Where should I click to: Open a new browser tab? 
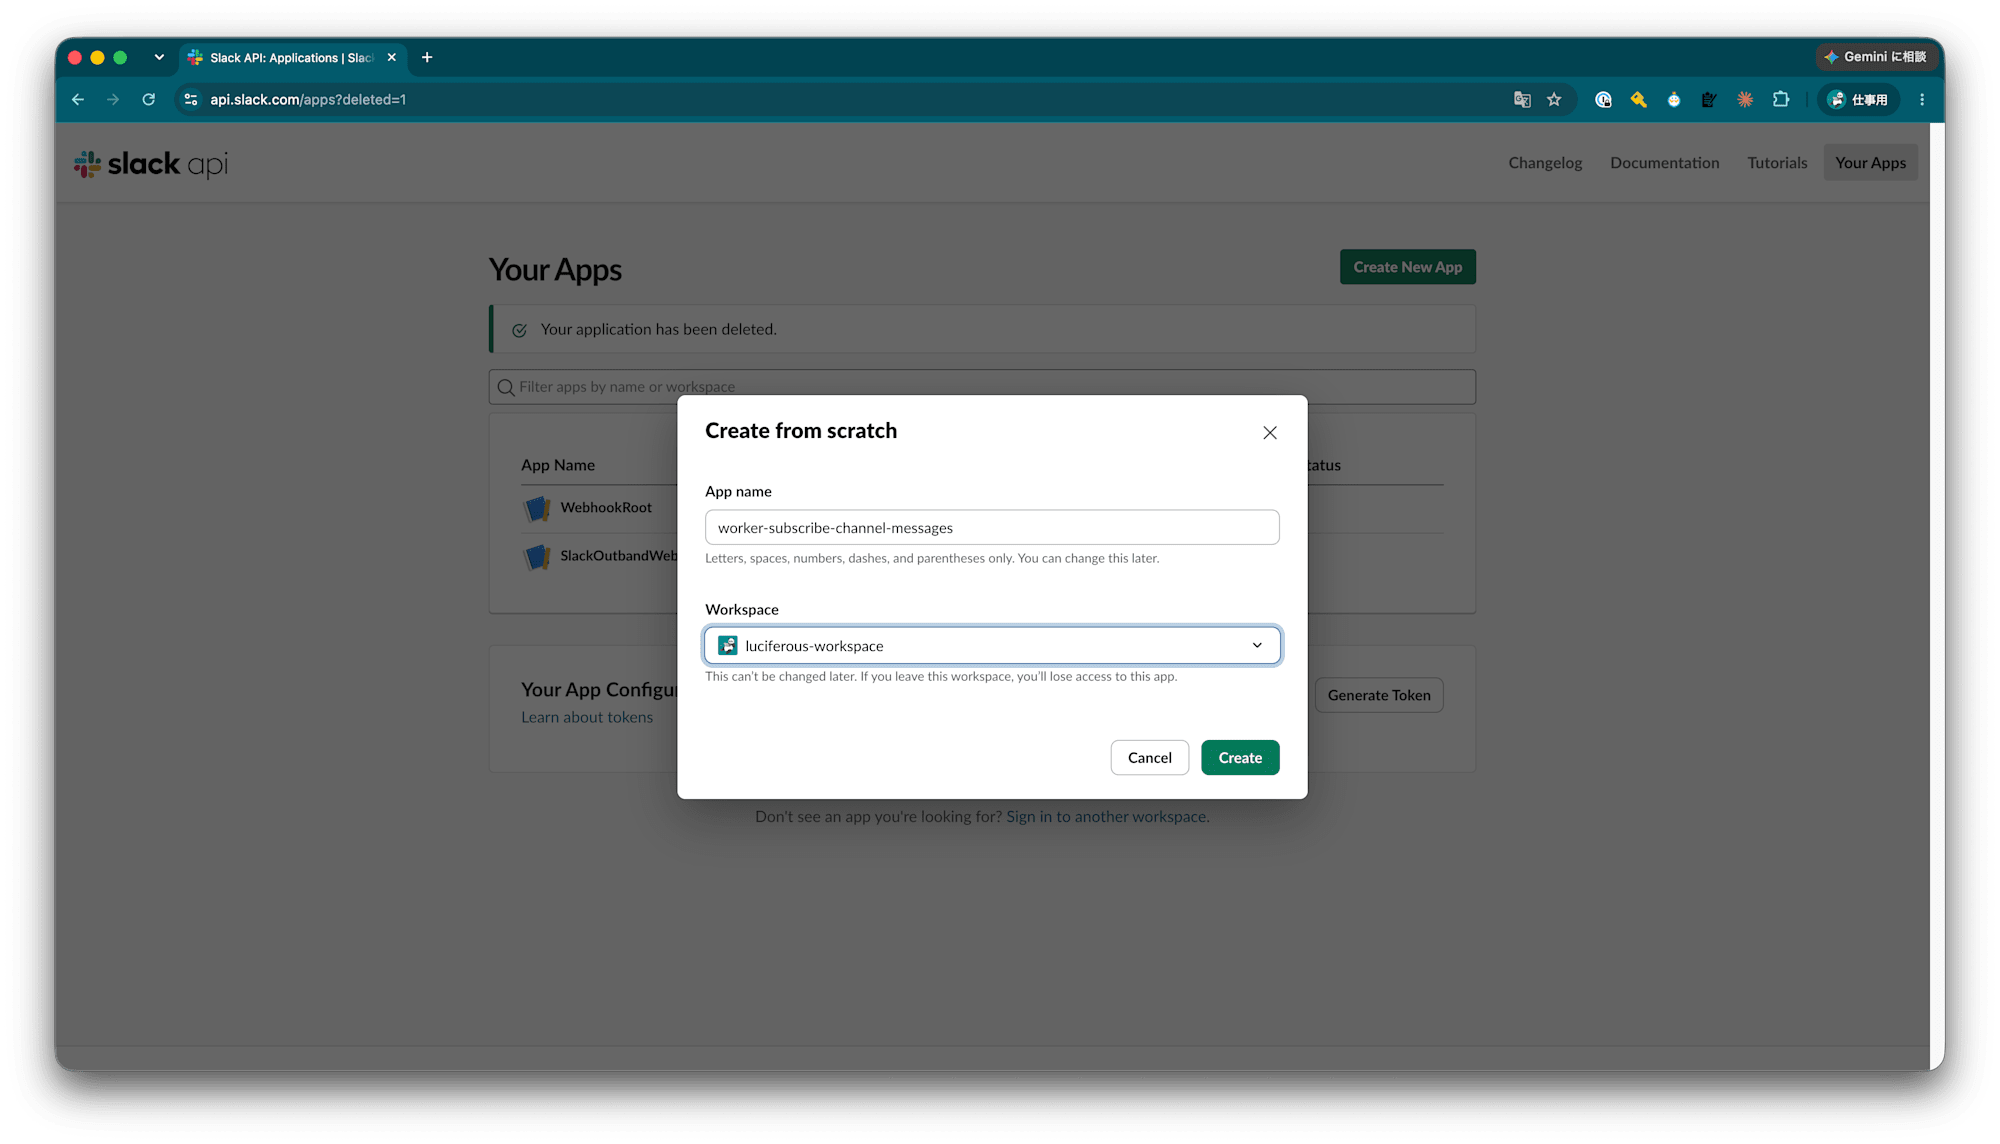pos(427,57)
